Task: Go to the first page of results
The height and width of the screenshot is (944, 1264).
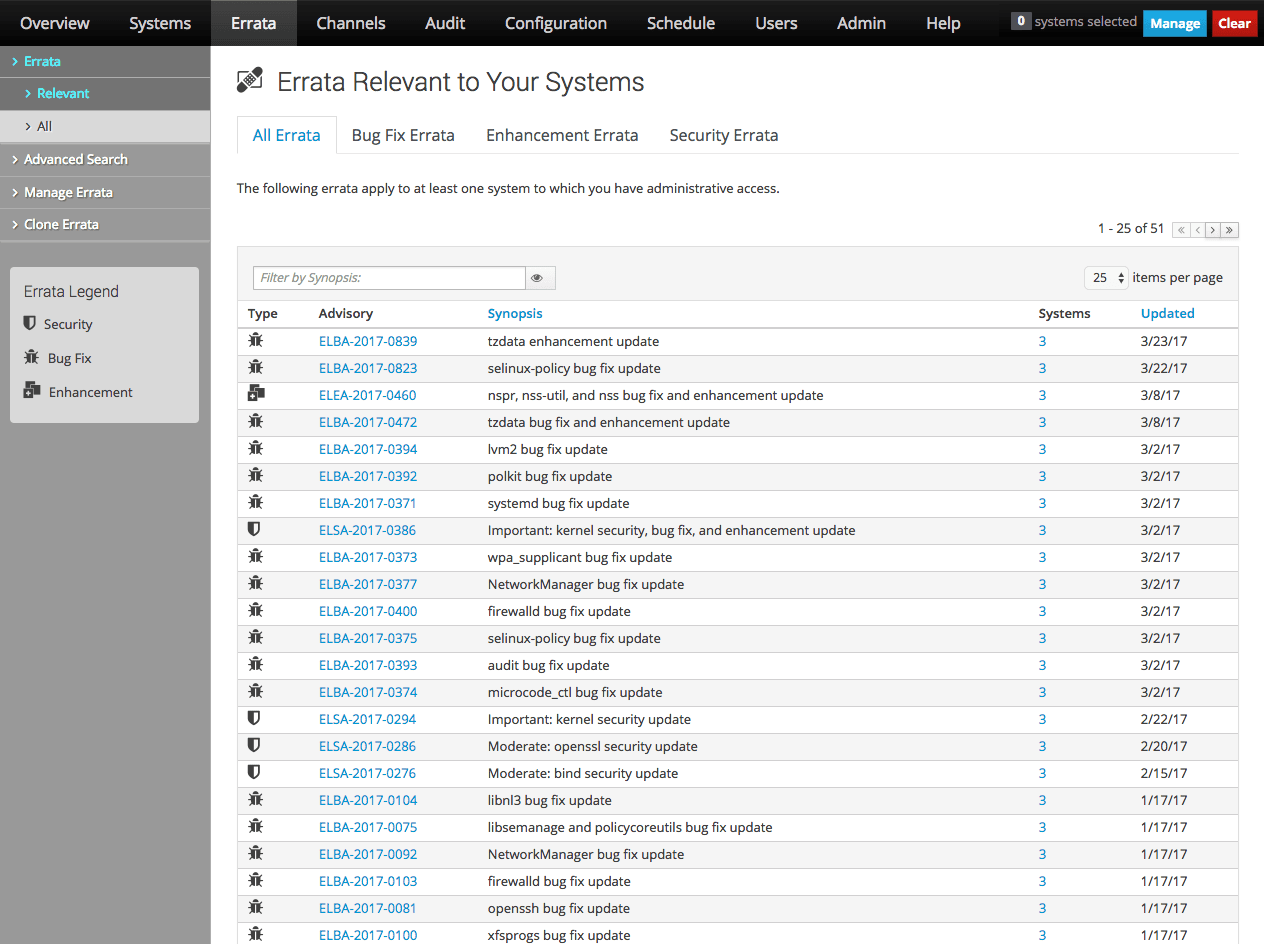Action: click(x=1181, y=230)
